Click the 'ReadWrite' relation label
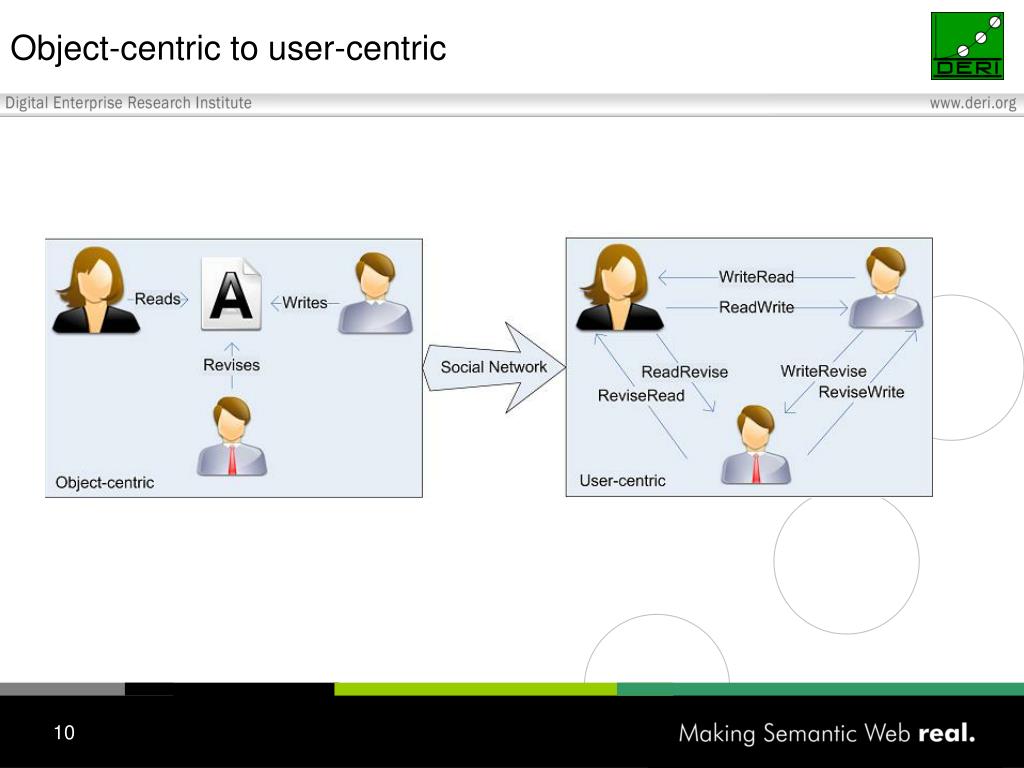This screenshot has height=768, width=1024. (x=756, y=307)
